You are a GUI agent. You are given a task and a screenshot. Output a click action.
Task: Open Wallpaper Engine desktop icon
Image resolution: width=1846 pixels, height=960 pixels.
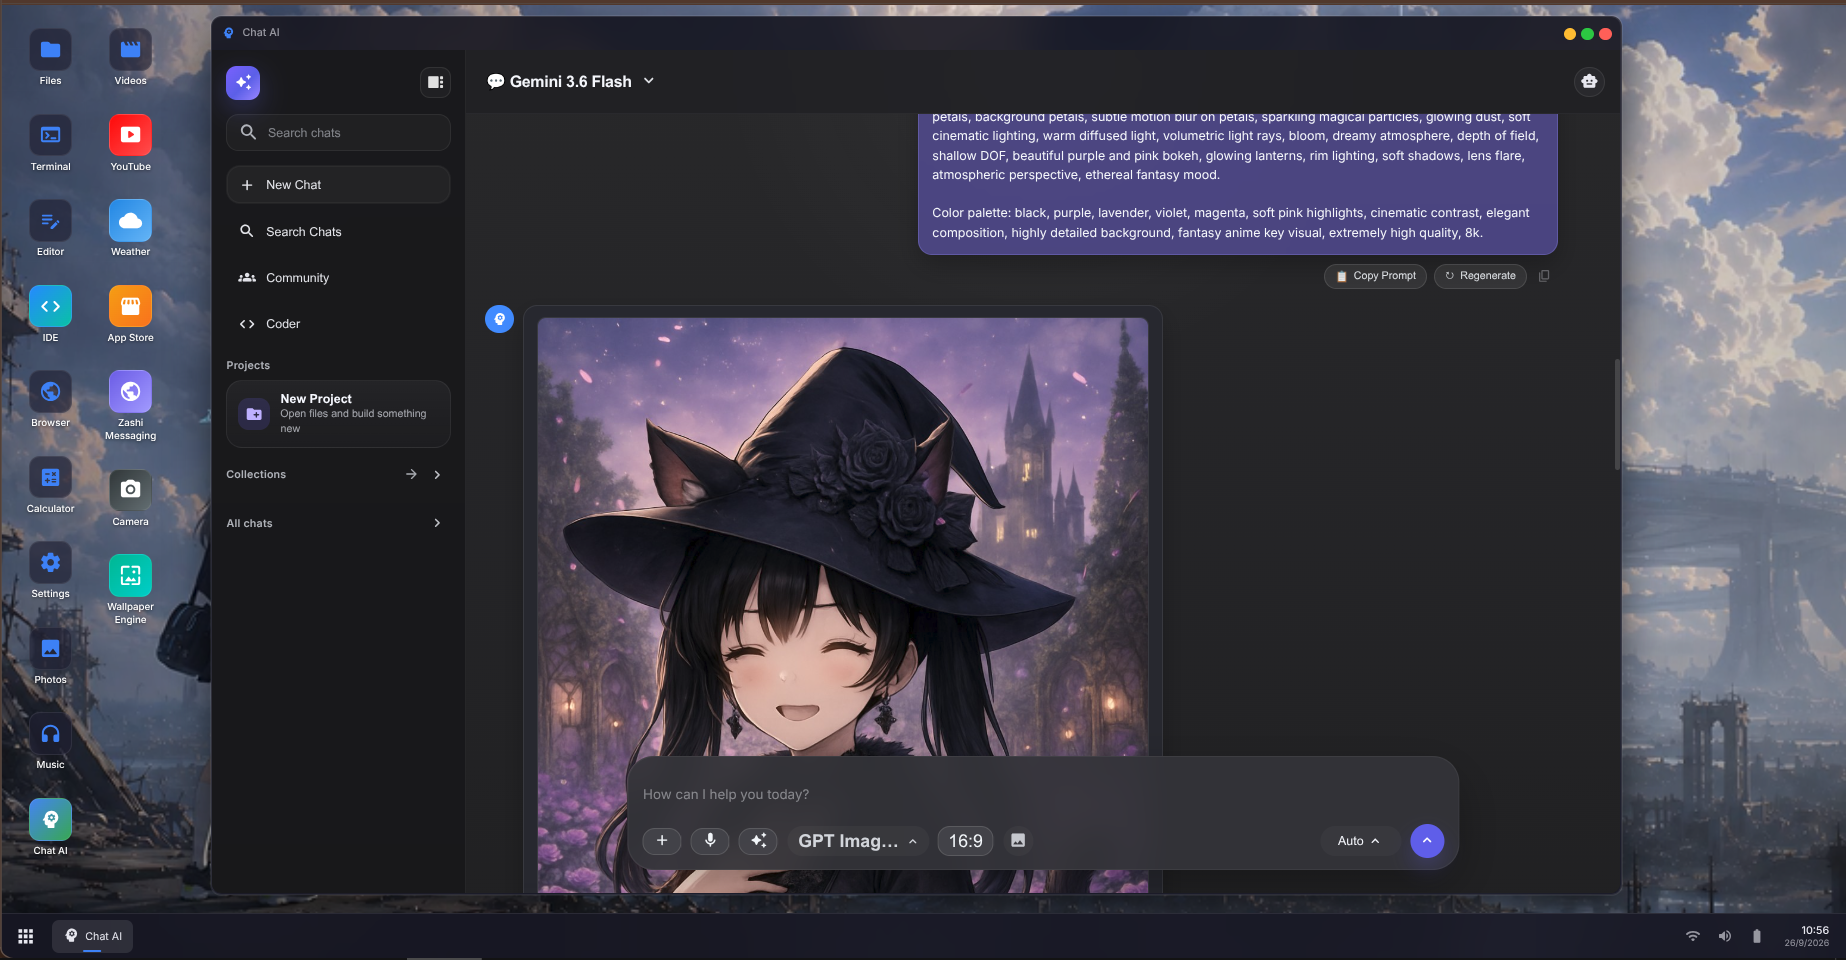click(130, 590)
